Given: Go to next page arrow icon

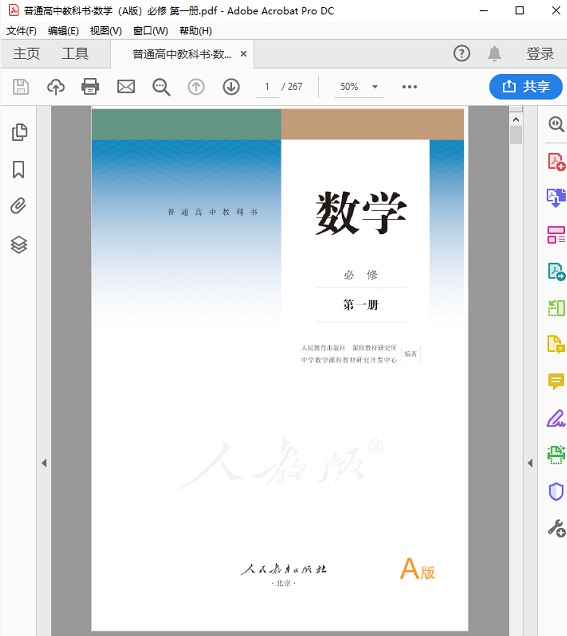Looking at the screenshot, I should (231, 87).
